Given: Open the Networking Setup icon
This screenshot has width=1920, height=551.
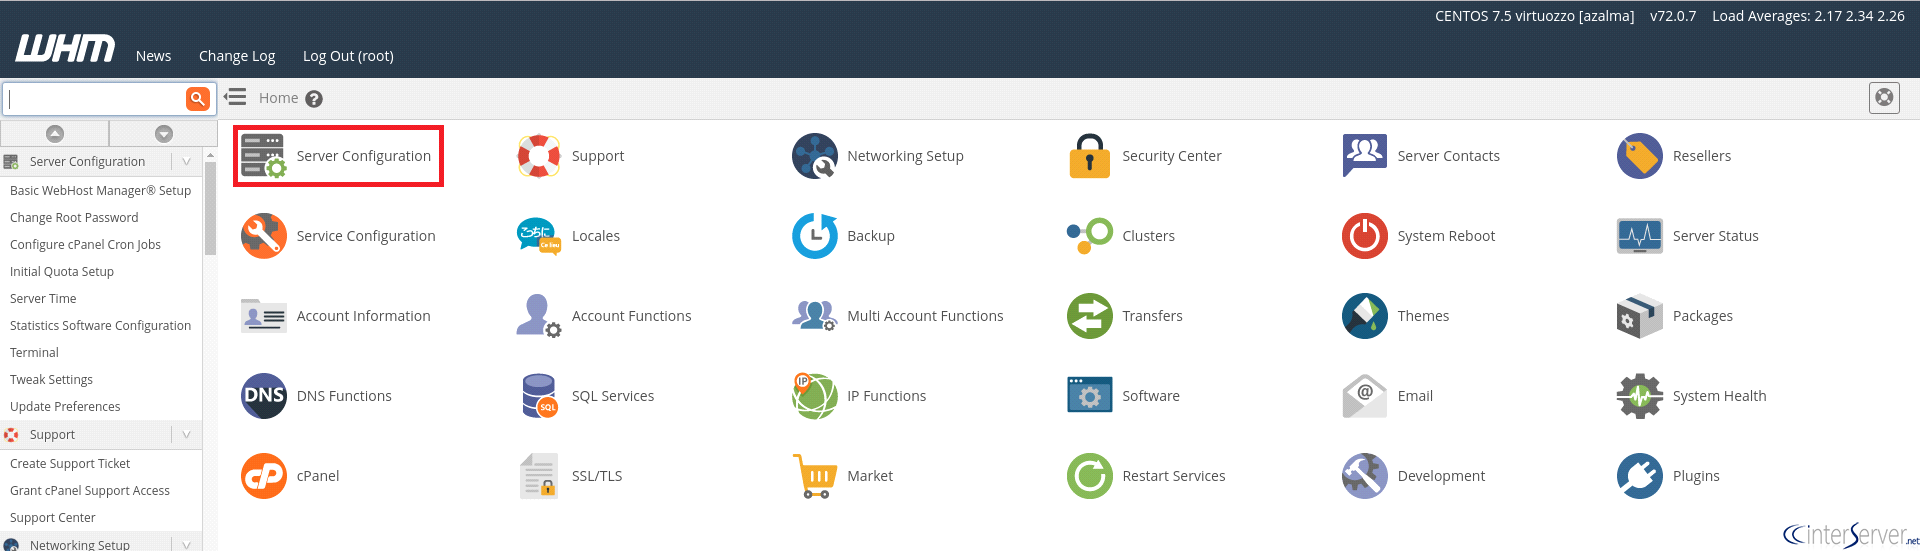Looking at the screenshot, I should pos(815,156).
